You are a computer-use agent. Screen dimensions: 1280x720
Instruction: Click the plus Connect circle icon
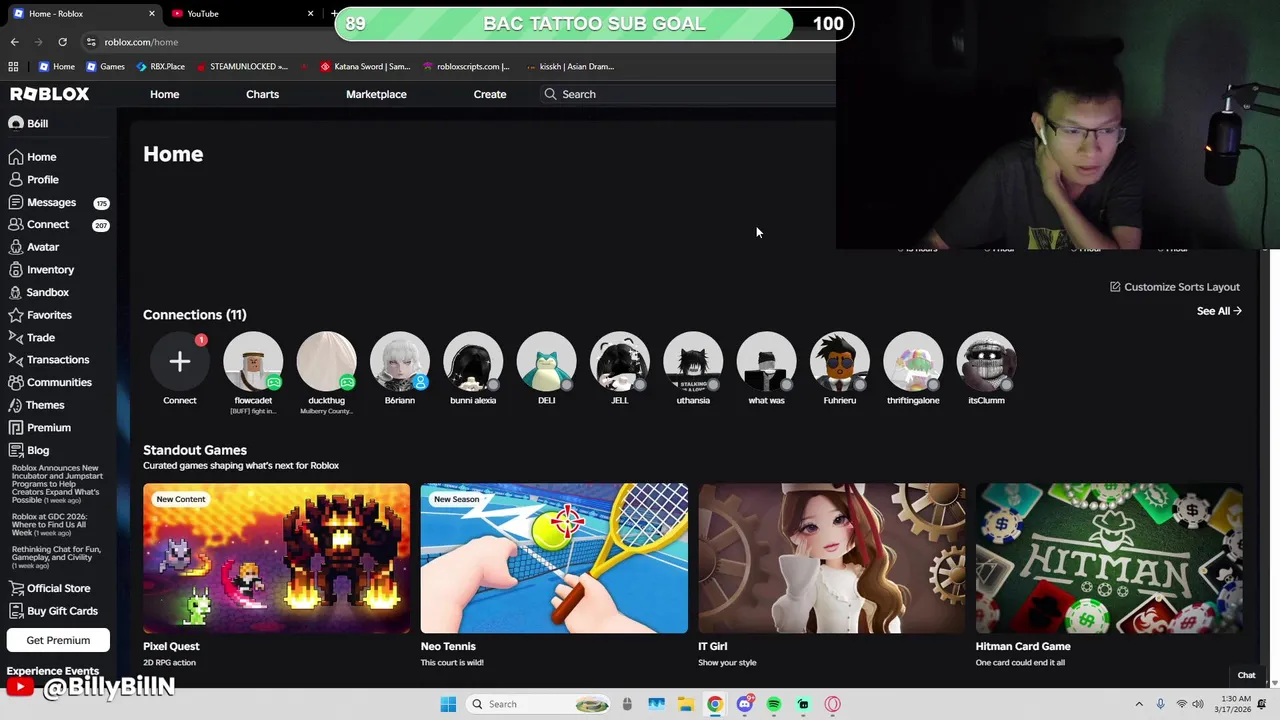(x=180, y=361)
